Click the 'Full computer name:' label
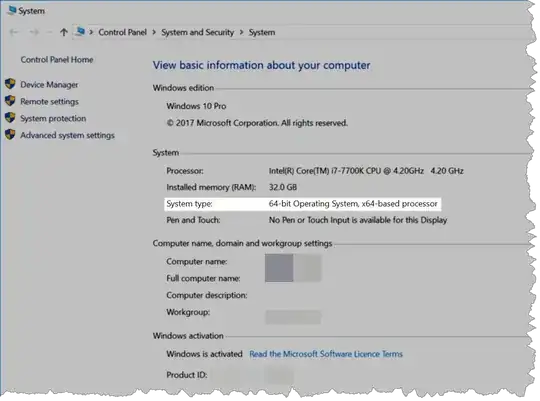Screen dimensions: 540x401 [204, 278]
